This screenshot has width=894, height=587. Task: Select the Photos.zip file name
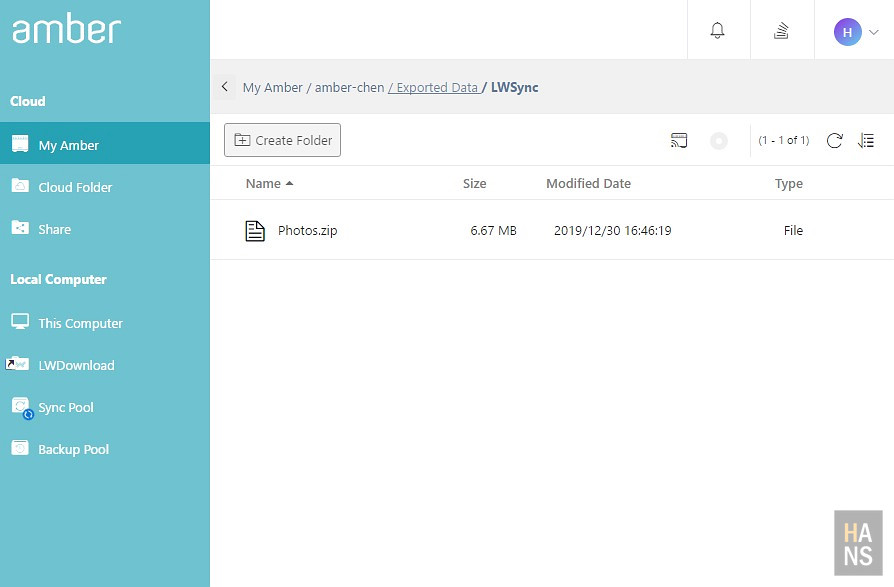[x=307, y=230]
